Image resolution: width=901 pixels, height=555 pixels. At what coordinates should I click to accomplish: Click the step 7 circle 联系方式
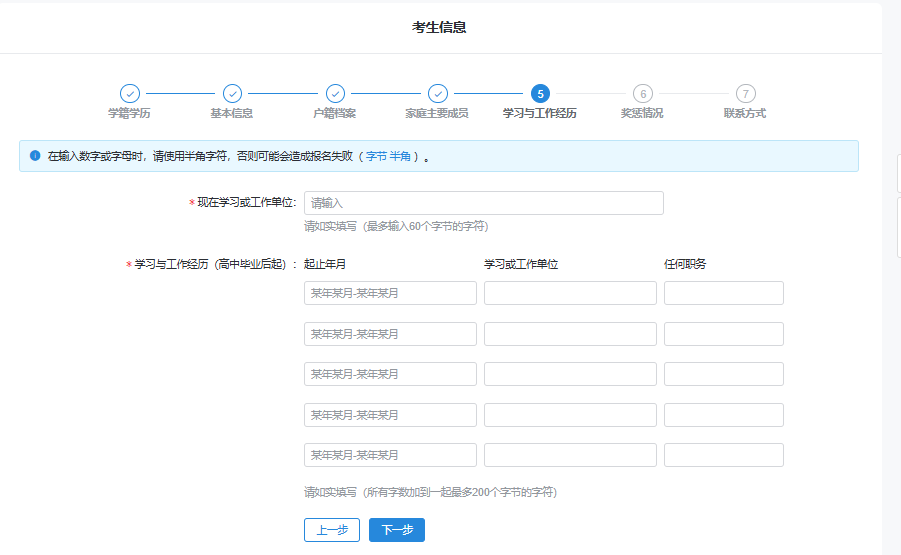click(745, 93)
